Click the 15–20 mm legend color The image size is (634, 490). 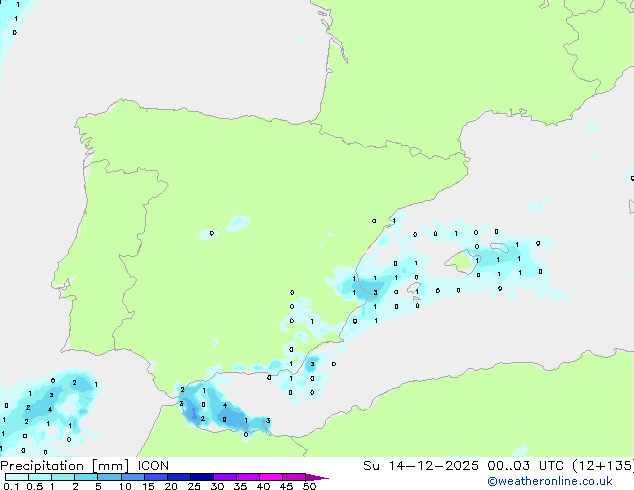pos(156,477)
